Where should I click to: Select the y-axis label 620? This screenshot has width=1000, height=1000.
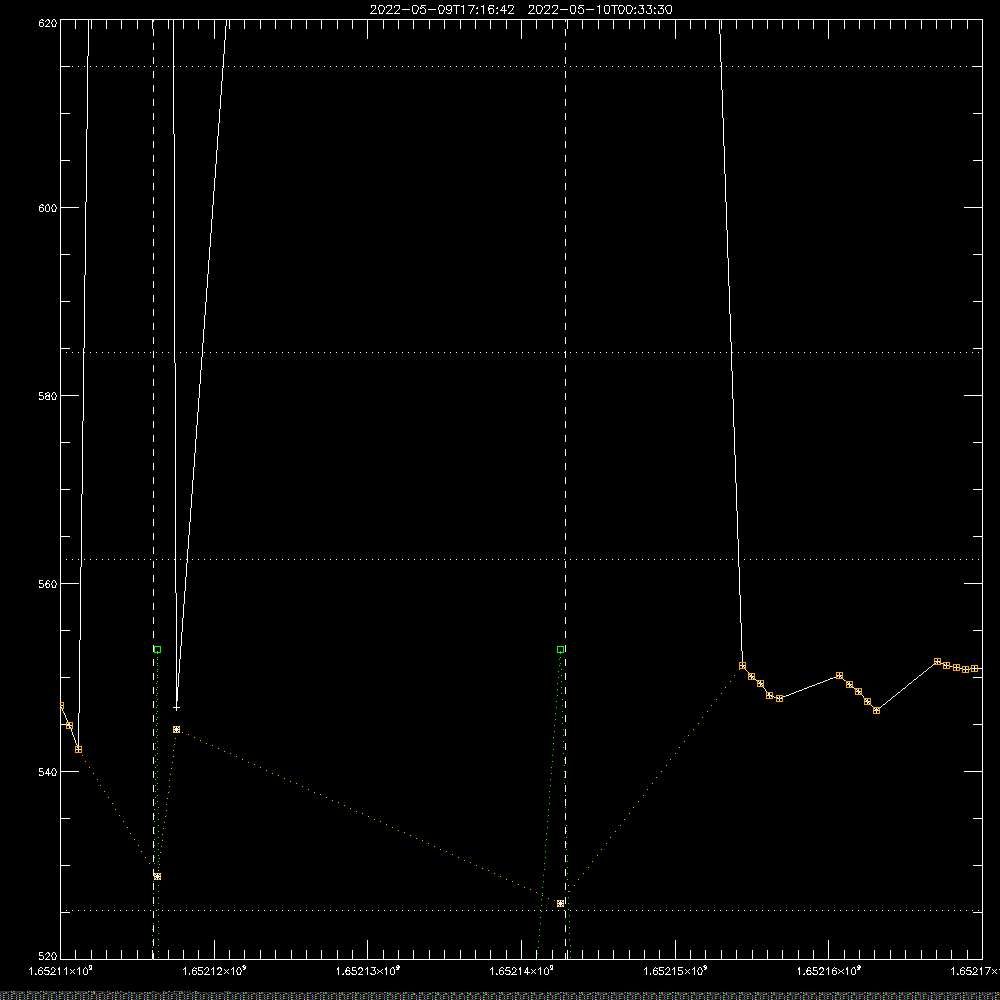(x=48, y=24)
